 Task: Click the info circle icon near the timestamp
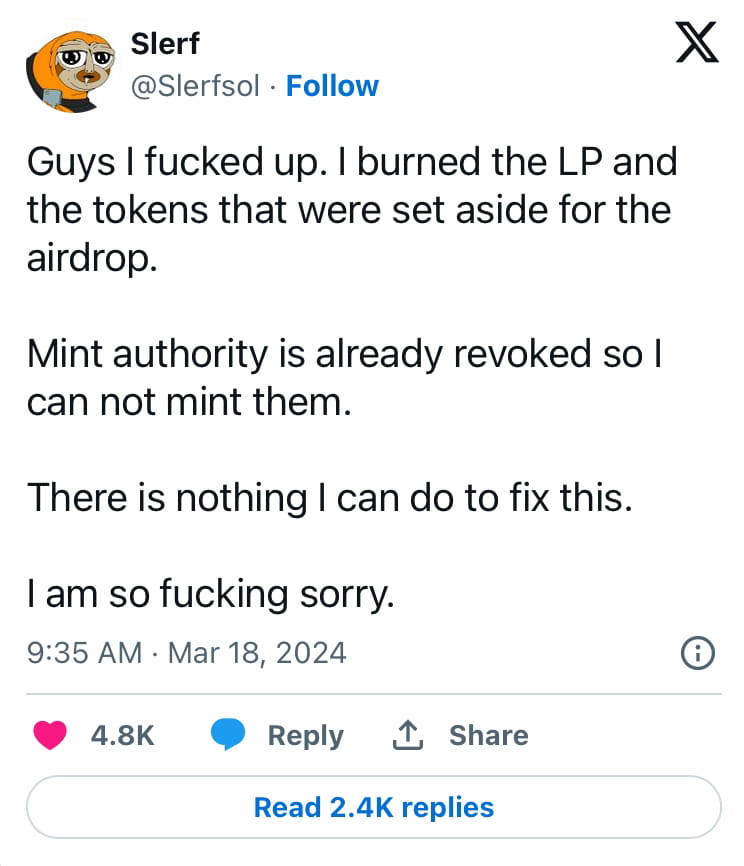699,652
